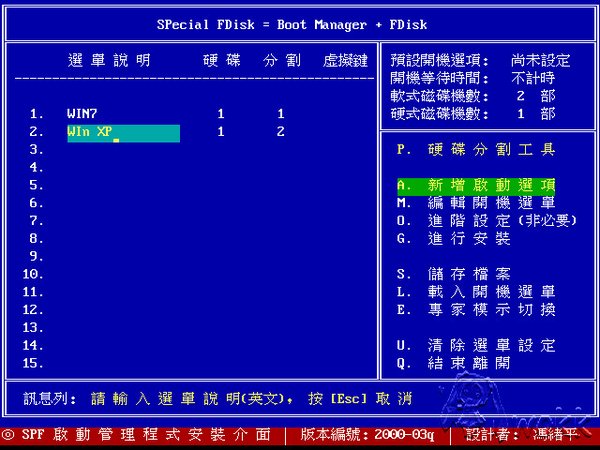Click empty boot slot number 9.

[37, 256]
